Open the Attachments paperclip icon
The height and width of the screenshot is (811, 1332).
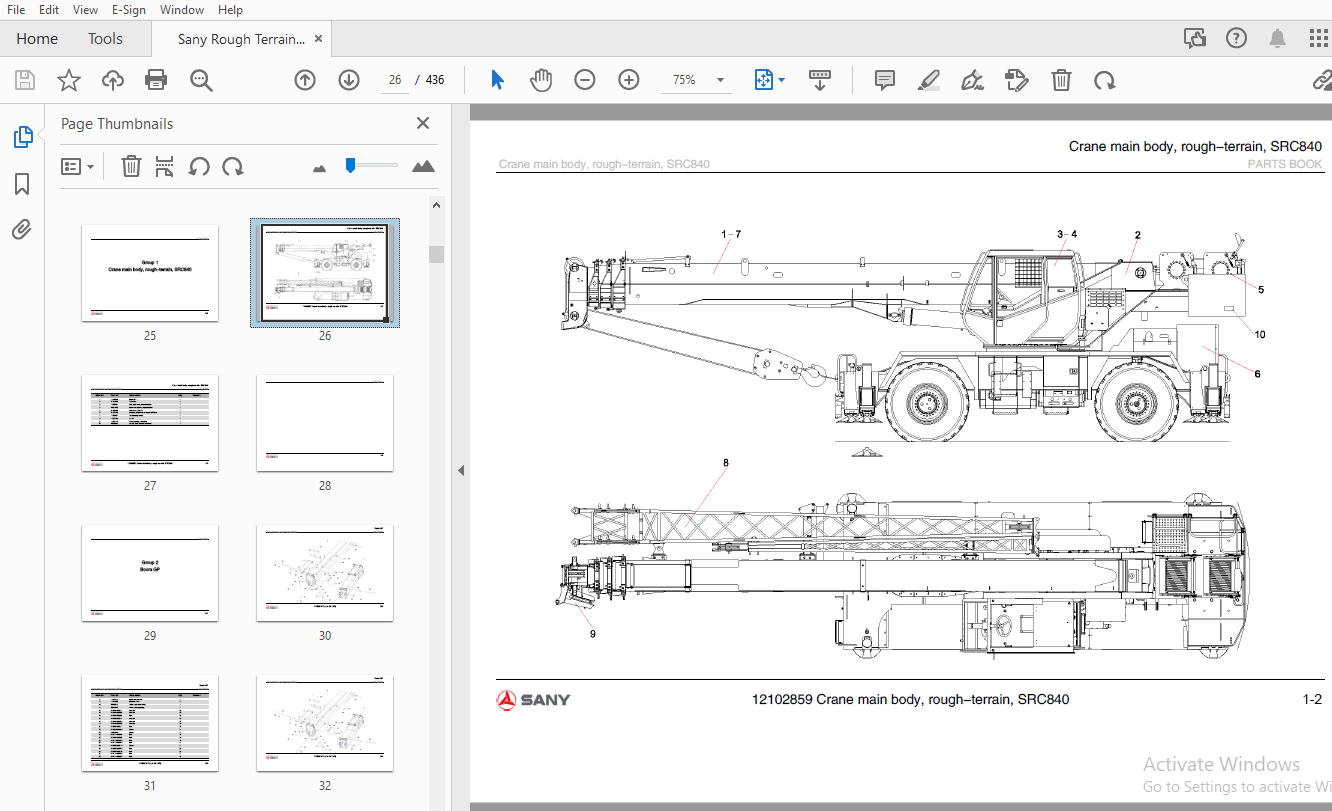tap(22, 230)
